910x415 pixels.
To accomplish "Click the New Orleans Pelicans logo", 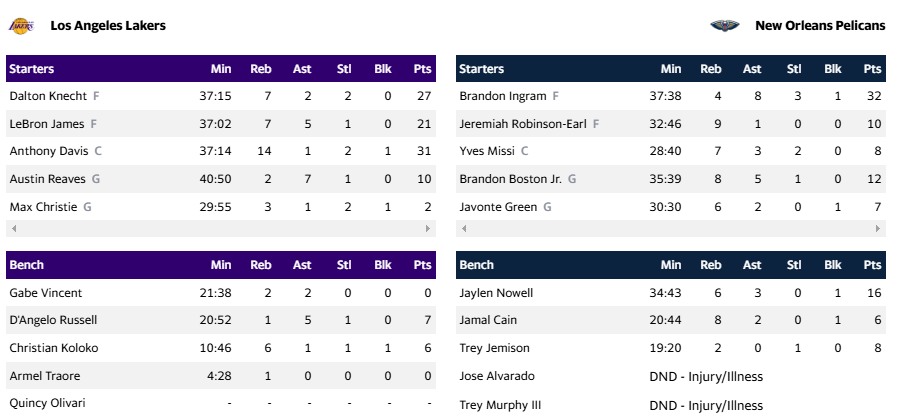I will (x=723, y=25).
